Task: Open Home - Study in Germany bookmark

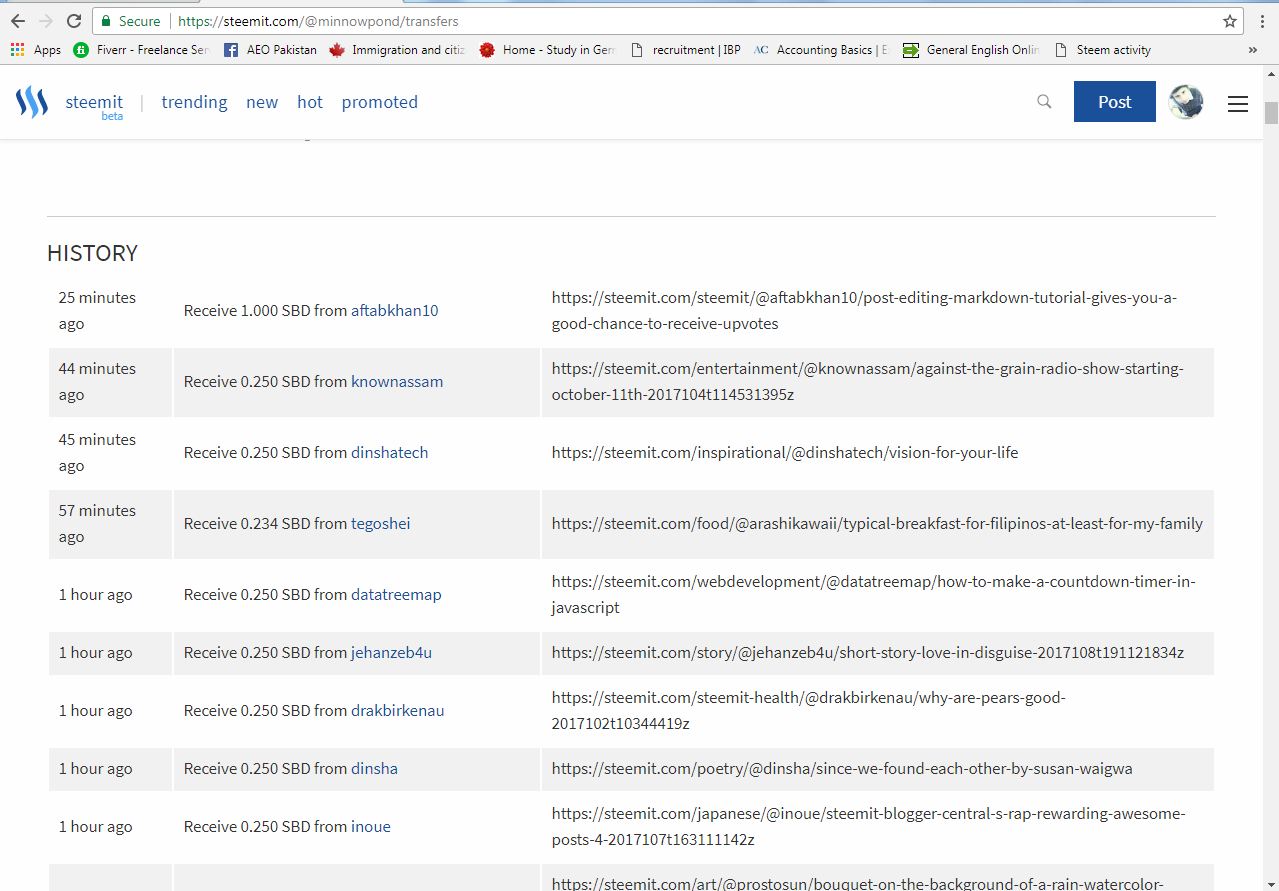Action: [x=547, y=50]
